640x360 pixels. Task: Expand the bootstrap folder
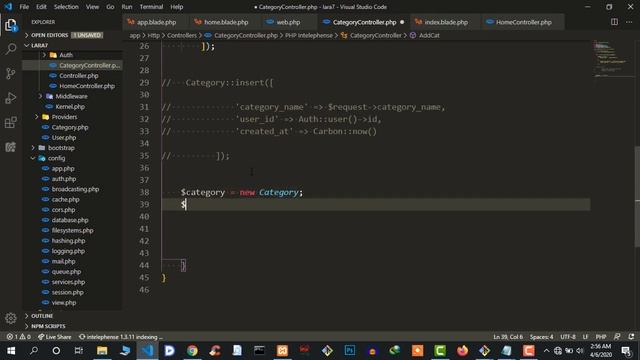click(61, 148)
